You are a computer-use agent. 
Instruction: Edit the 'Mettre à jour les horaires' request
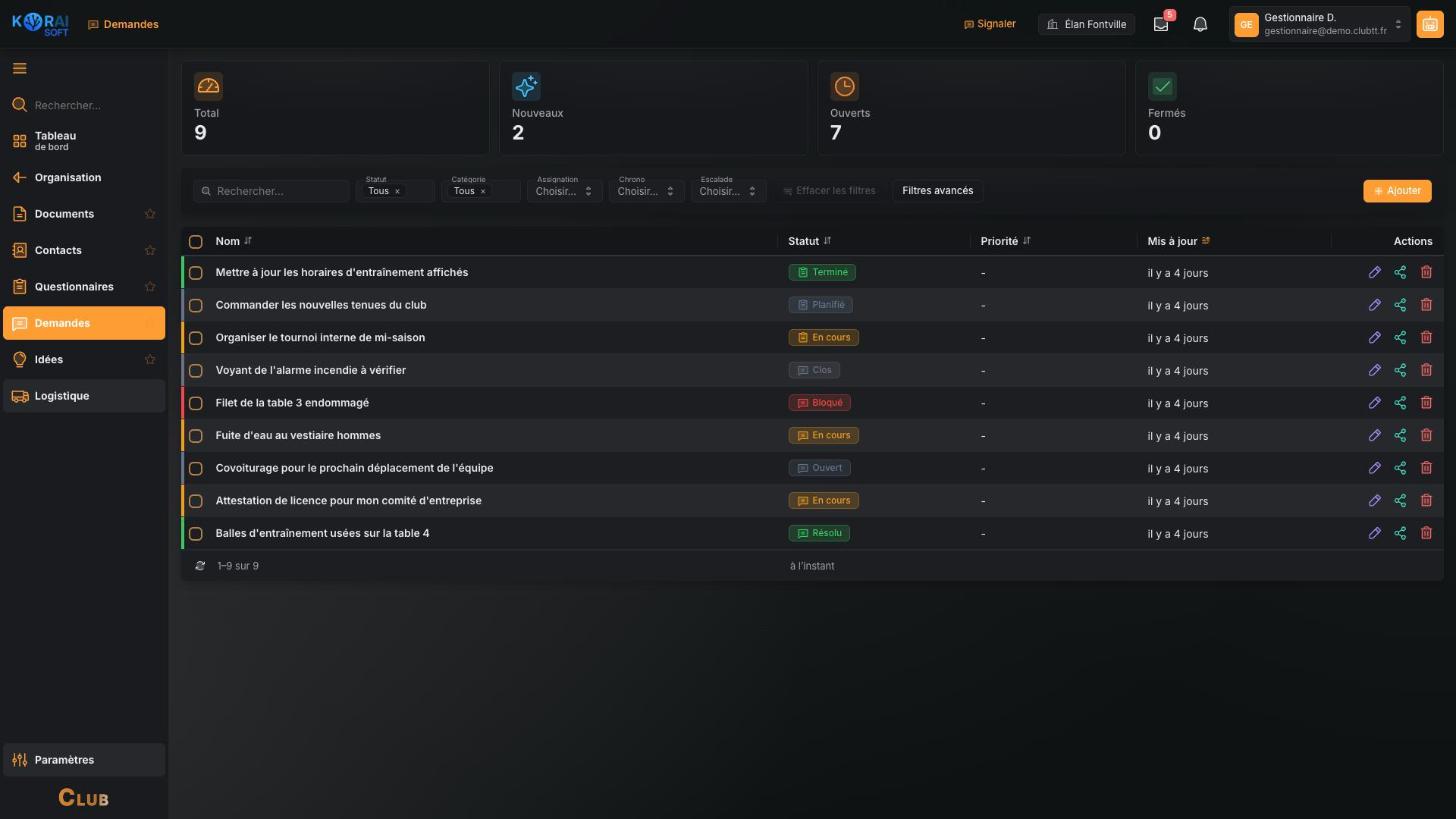1375,272
